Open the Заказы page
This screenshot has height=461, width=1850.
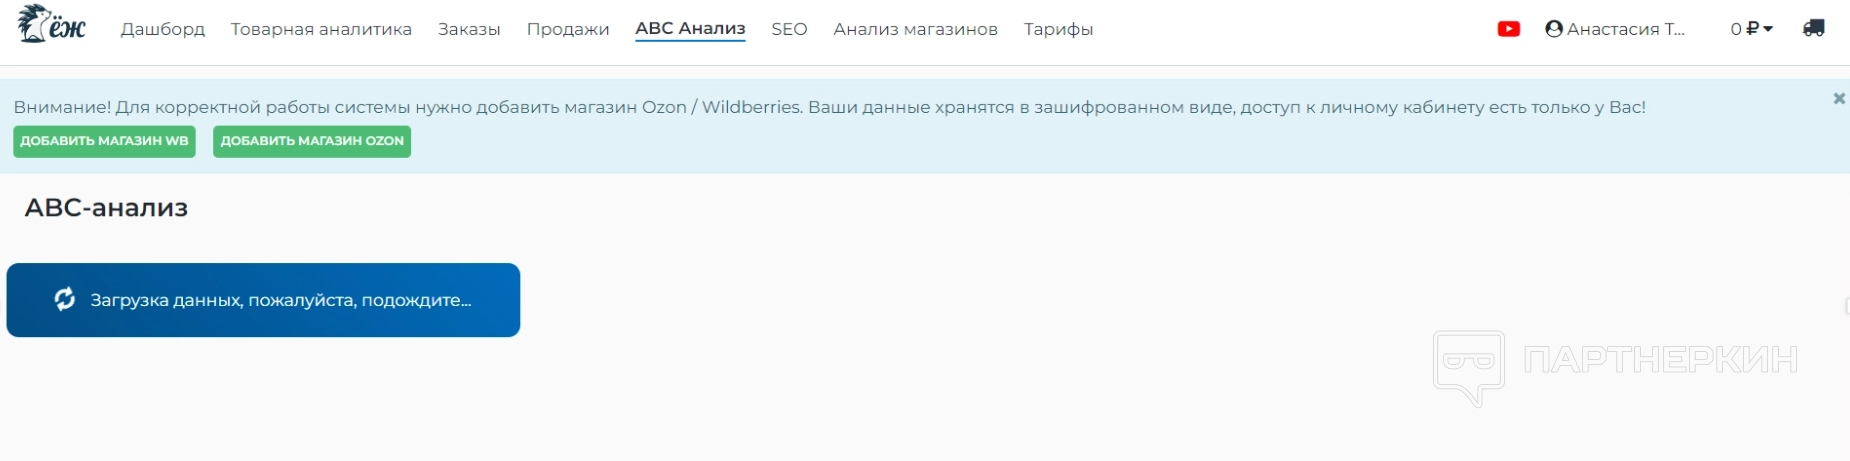(469, 29)
